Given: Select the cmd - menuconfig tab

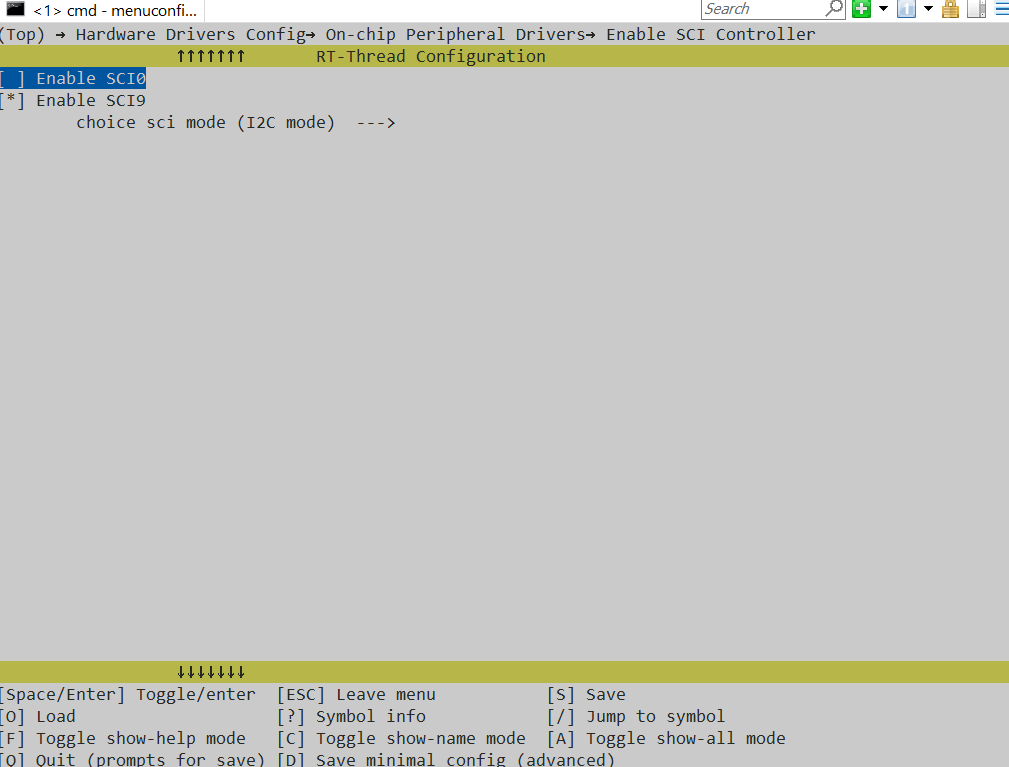Looking at the screenshot, I should click(x=103, y=10).
